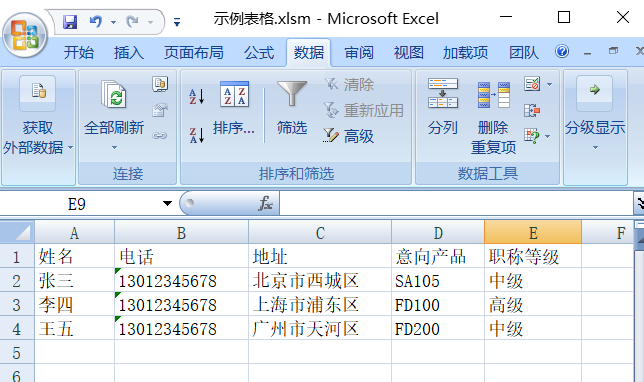Click the edit links chain icon
Screen dimensions: 644x382
tap(160, 136)
